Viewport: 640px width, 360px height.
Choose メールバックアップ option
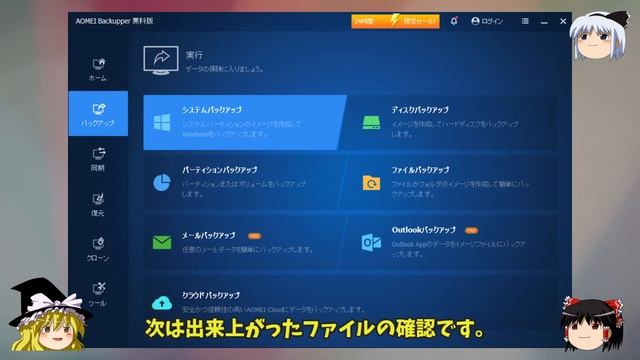coord(244,242)
